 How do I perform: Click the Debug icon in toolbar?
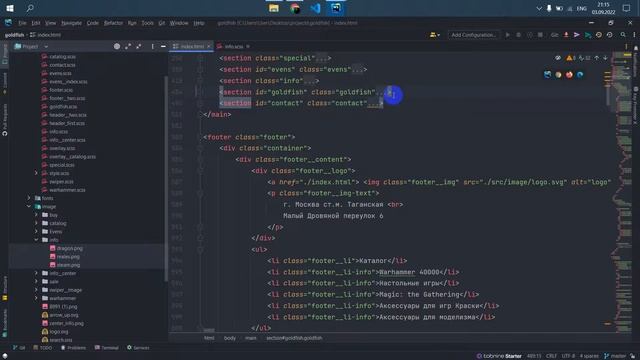pyautogui.click(x=519, y=35)
